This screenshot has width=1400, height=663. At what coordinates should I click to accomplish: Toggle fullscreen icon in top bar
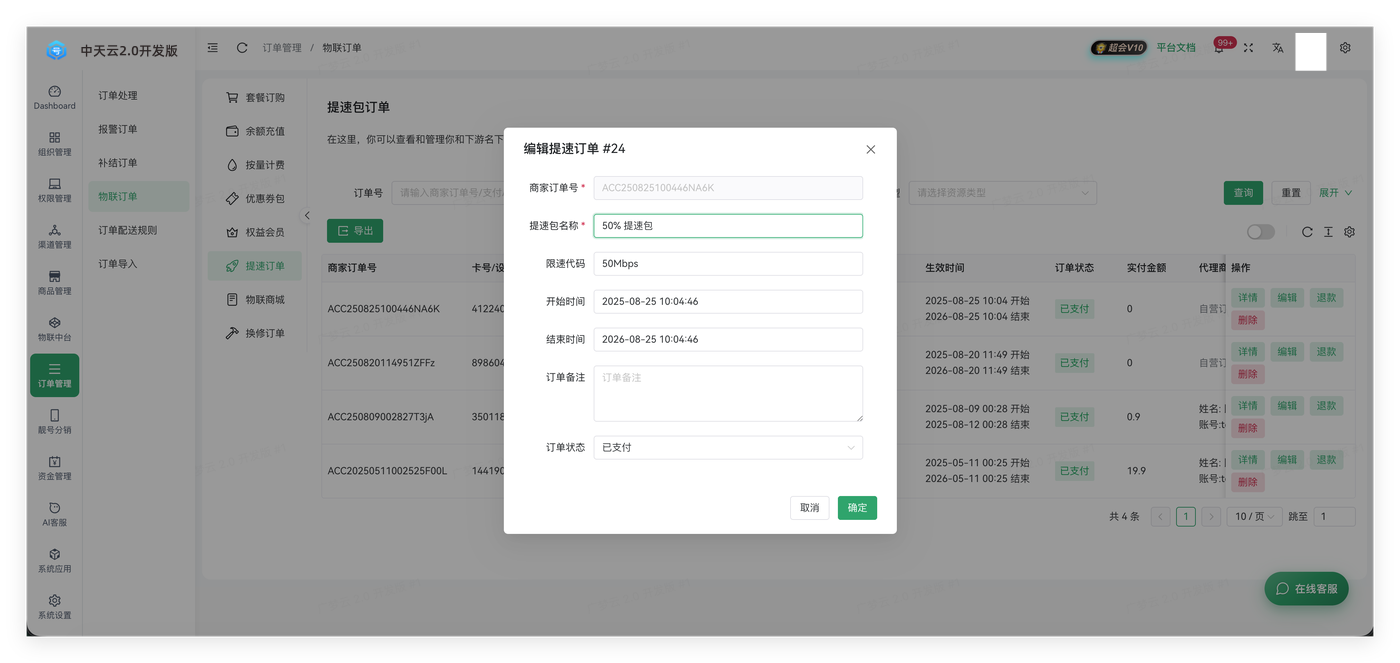1248,48
